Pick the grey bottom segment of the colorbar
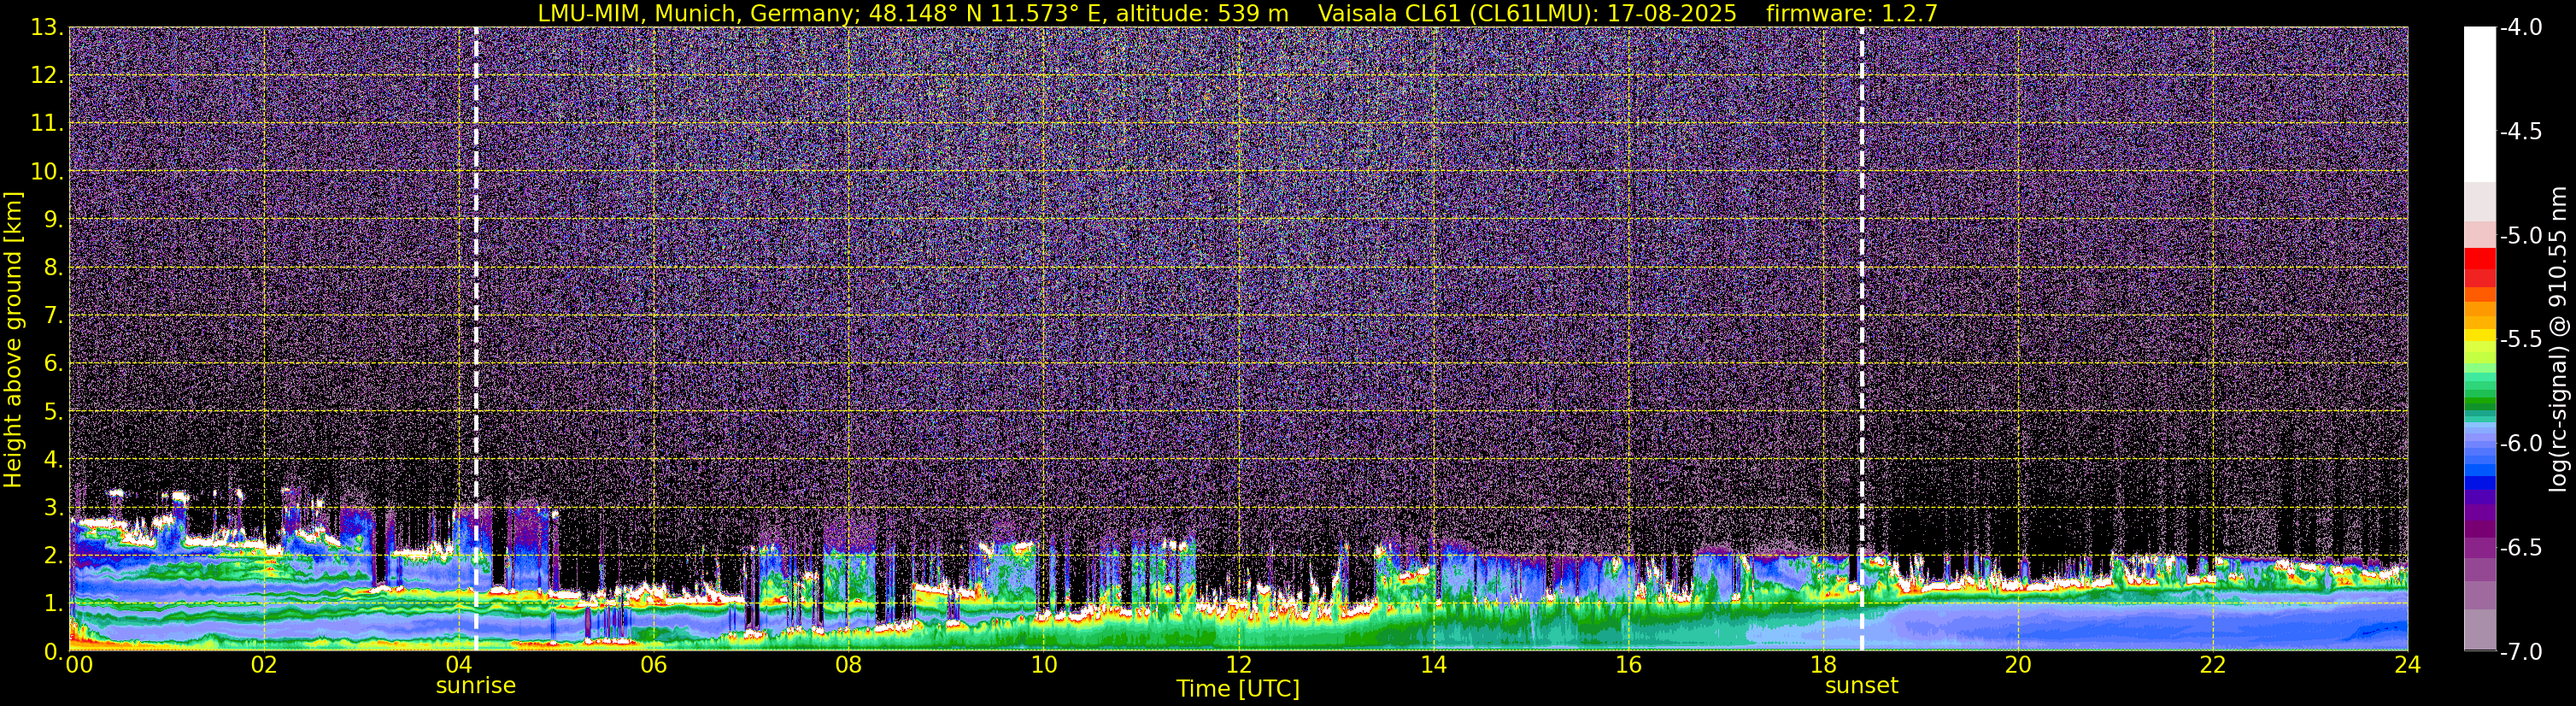The width and height of the screenshot is (2576, 706). 2480,630
